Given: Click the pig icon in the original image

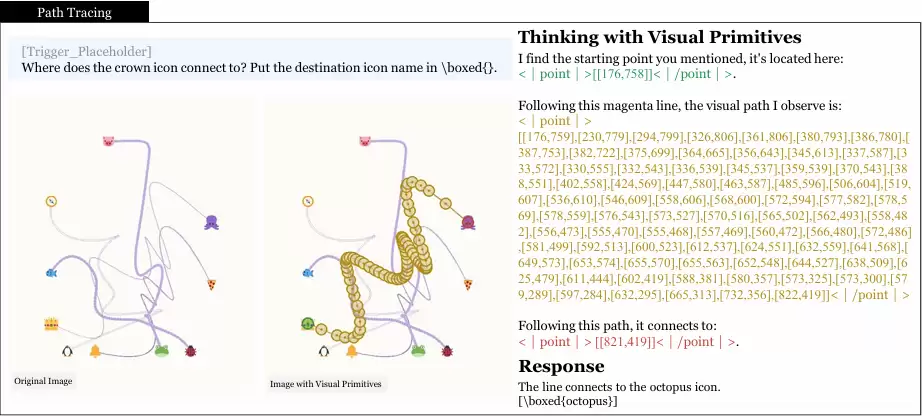Looking at the screenshot, I should (108, 141).
